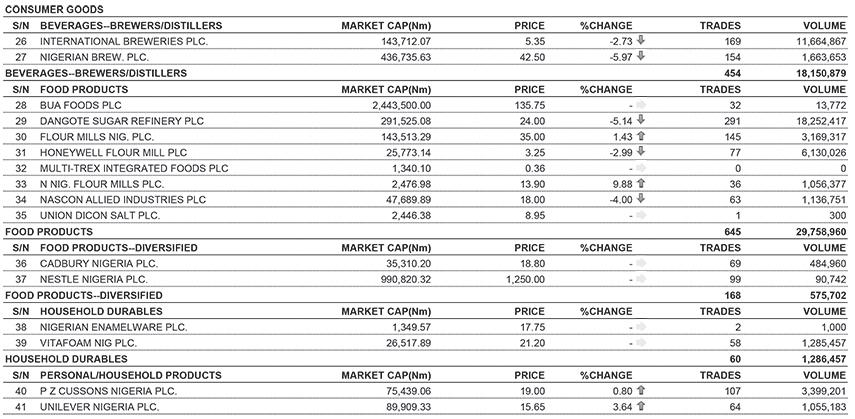Open the Nestle Nigeria PLC. row
Viewport: 855px width, 419px height.
(x=425, y=279)
